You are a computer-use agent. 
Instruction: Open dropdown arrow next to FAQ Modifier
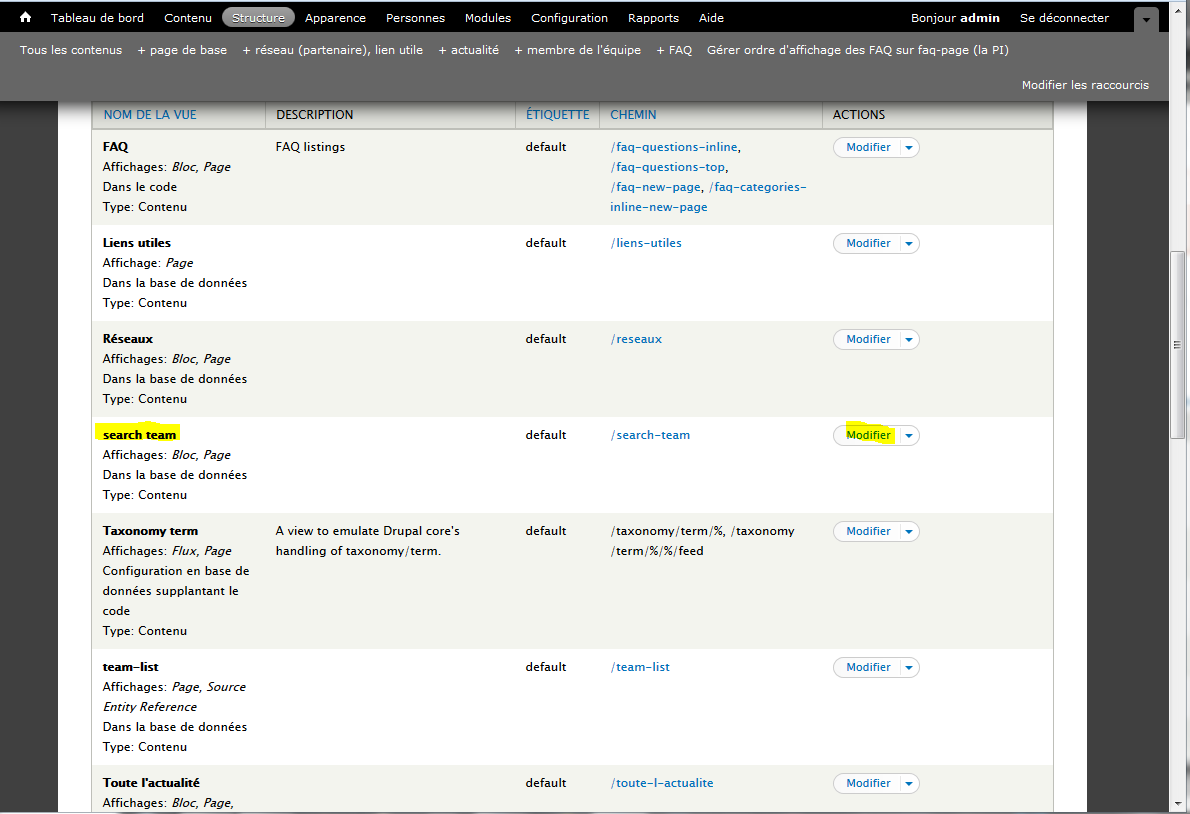pyautogui.click(x=908, y=148)
